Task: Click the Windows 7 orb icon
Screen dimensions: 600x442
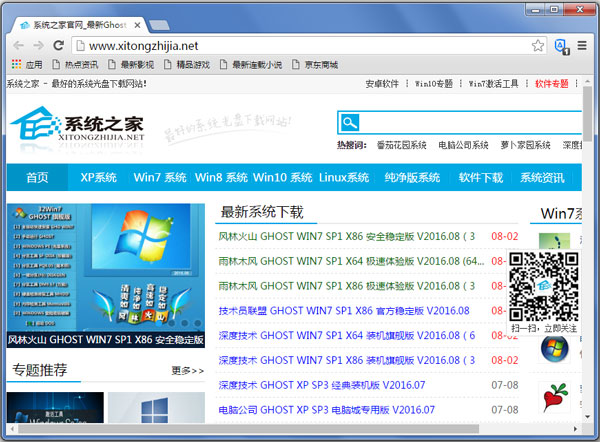Action: pyautogui.click(x=554, y=348)
